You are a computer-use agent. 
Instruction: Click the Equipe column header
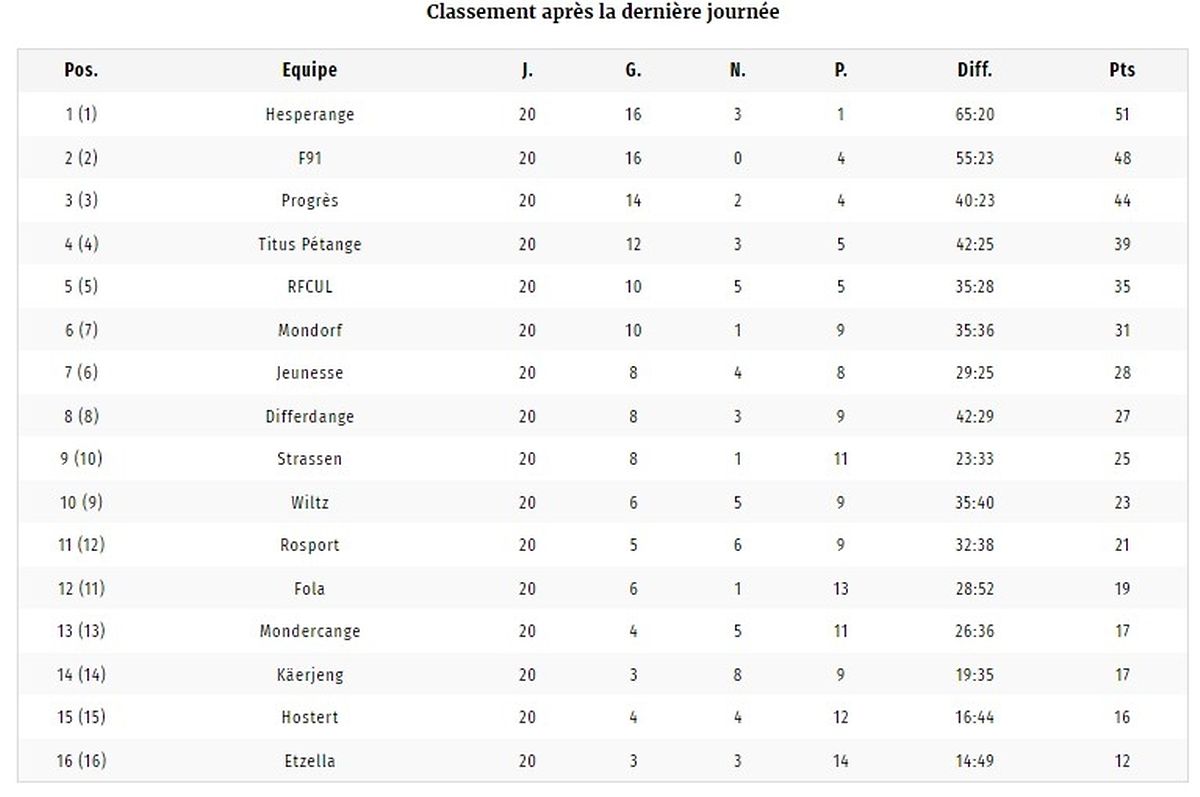pos(310,70)
